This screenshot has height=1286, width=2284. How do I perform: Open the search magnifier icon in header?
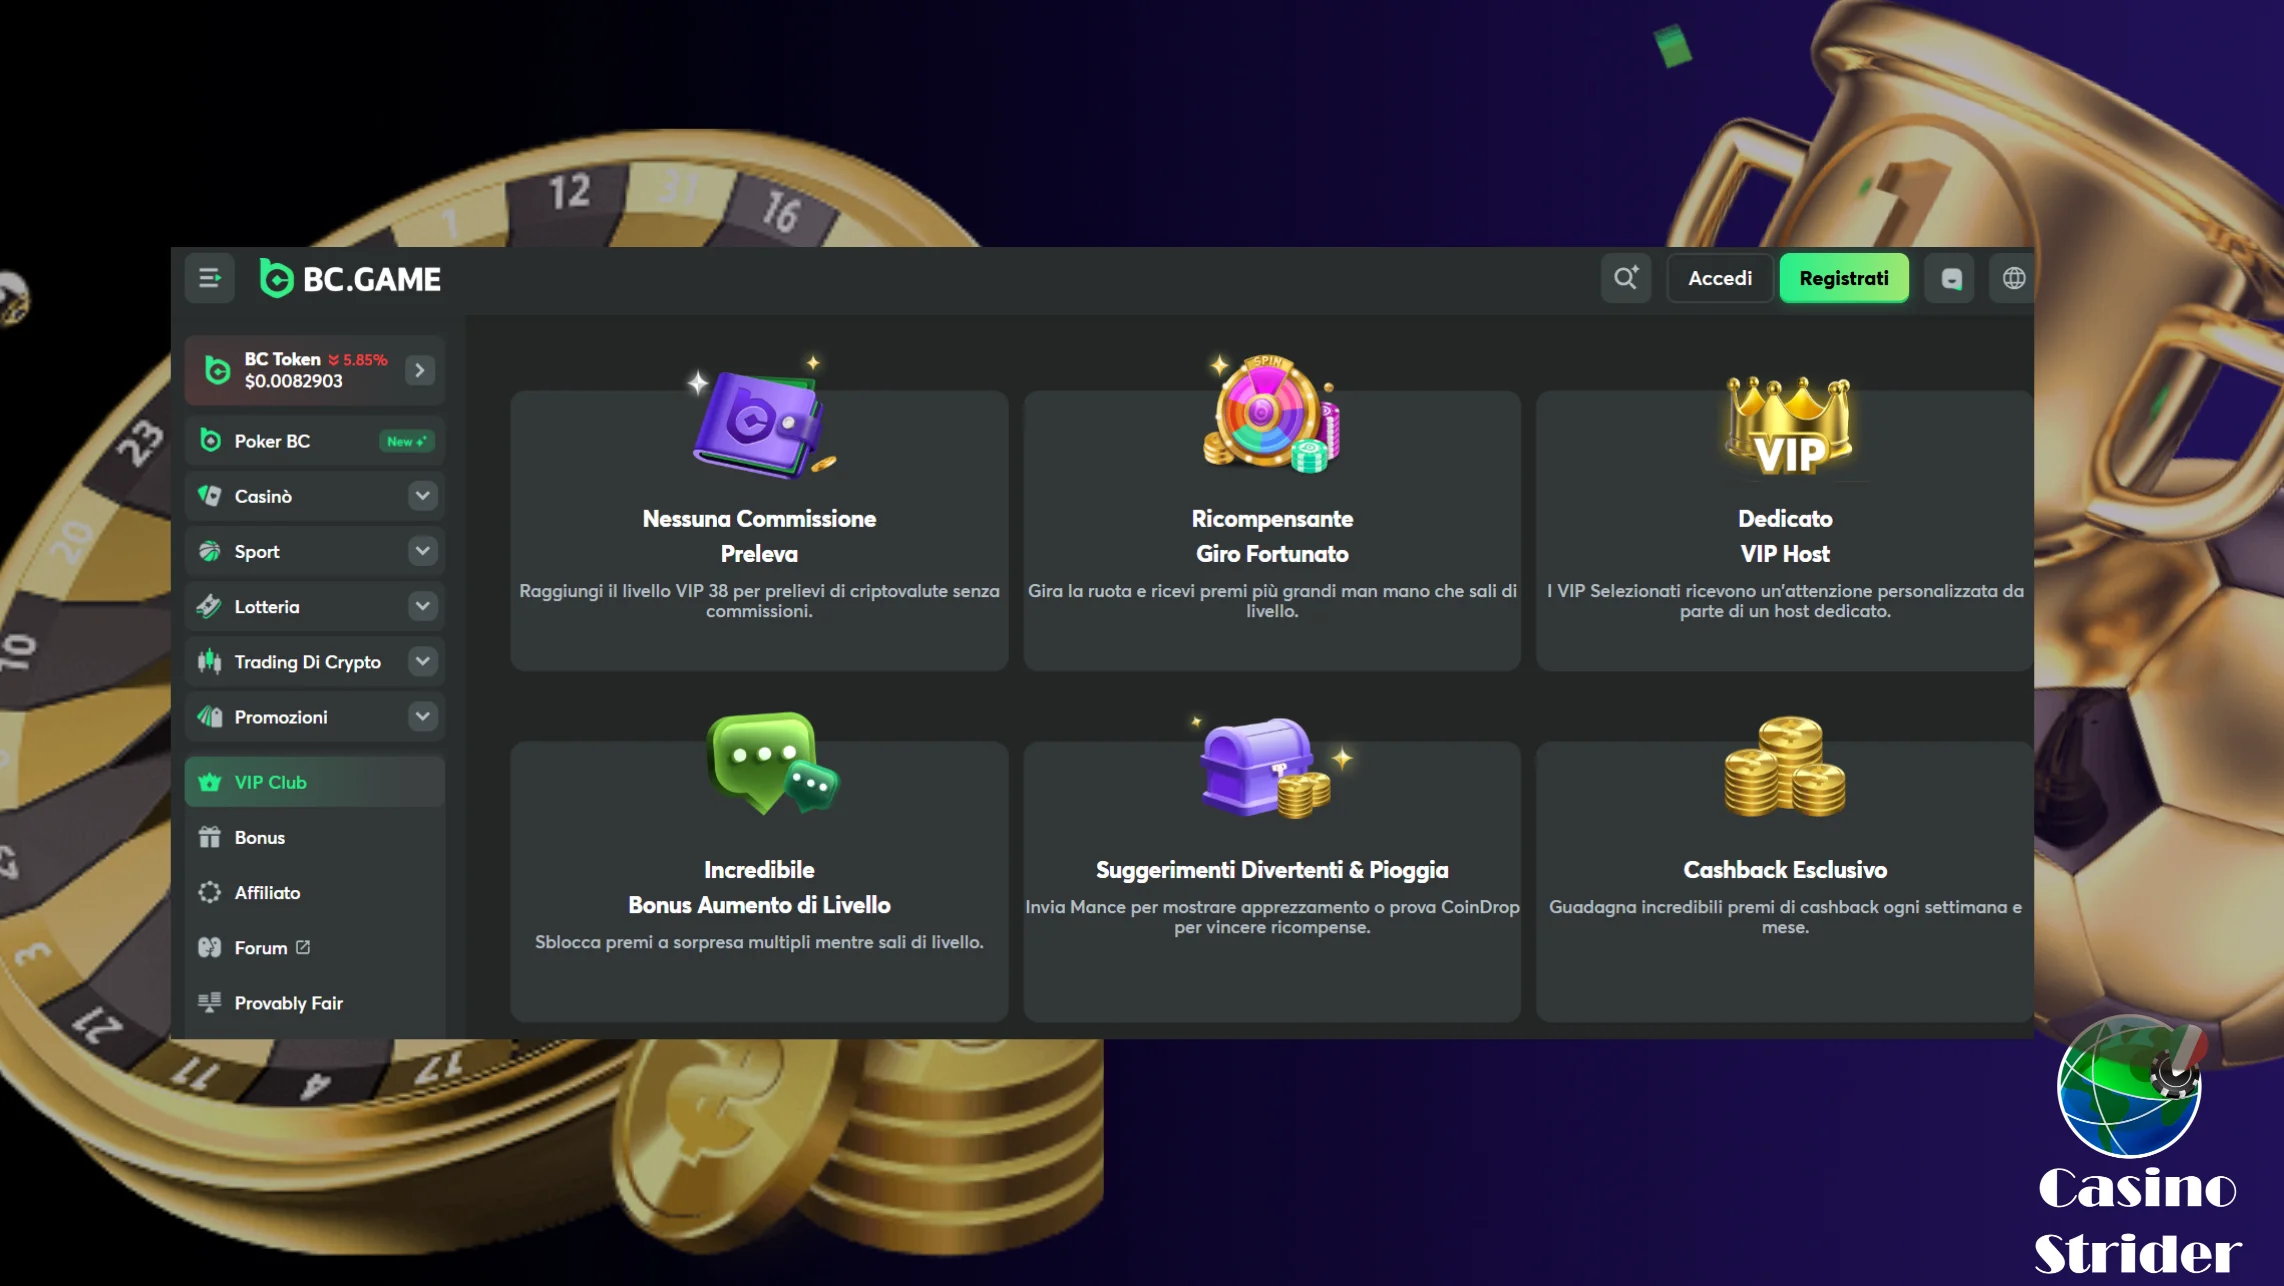tap(1625, 278)
